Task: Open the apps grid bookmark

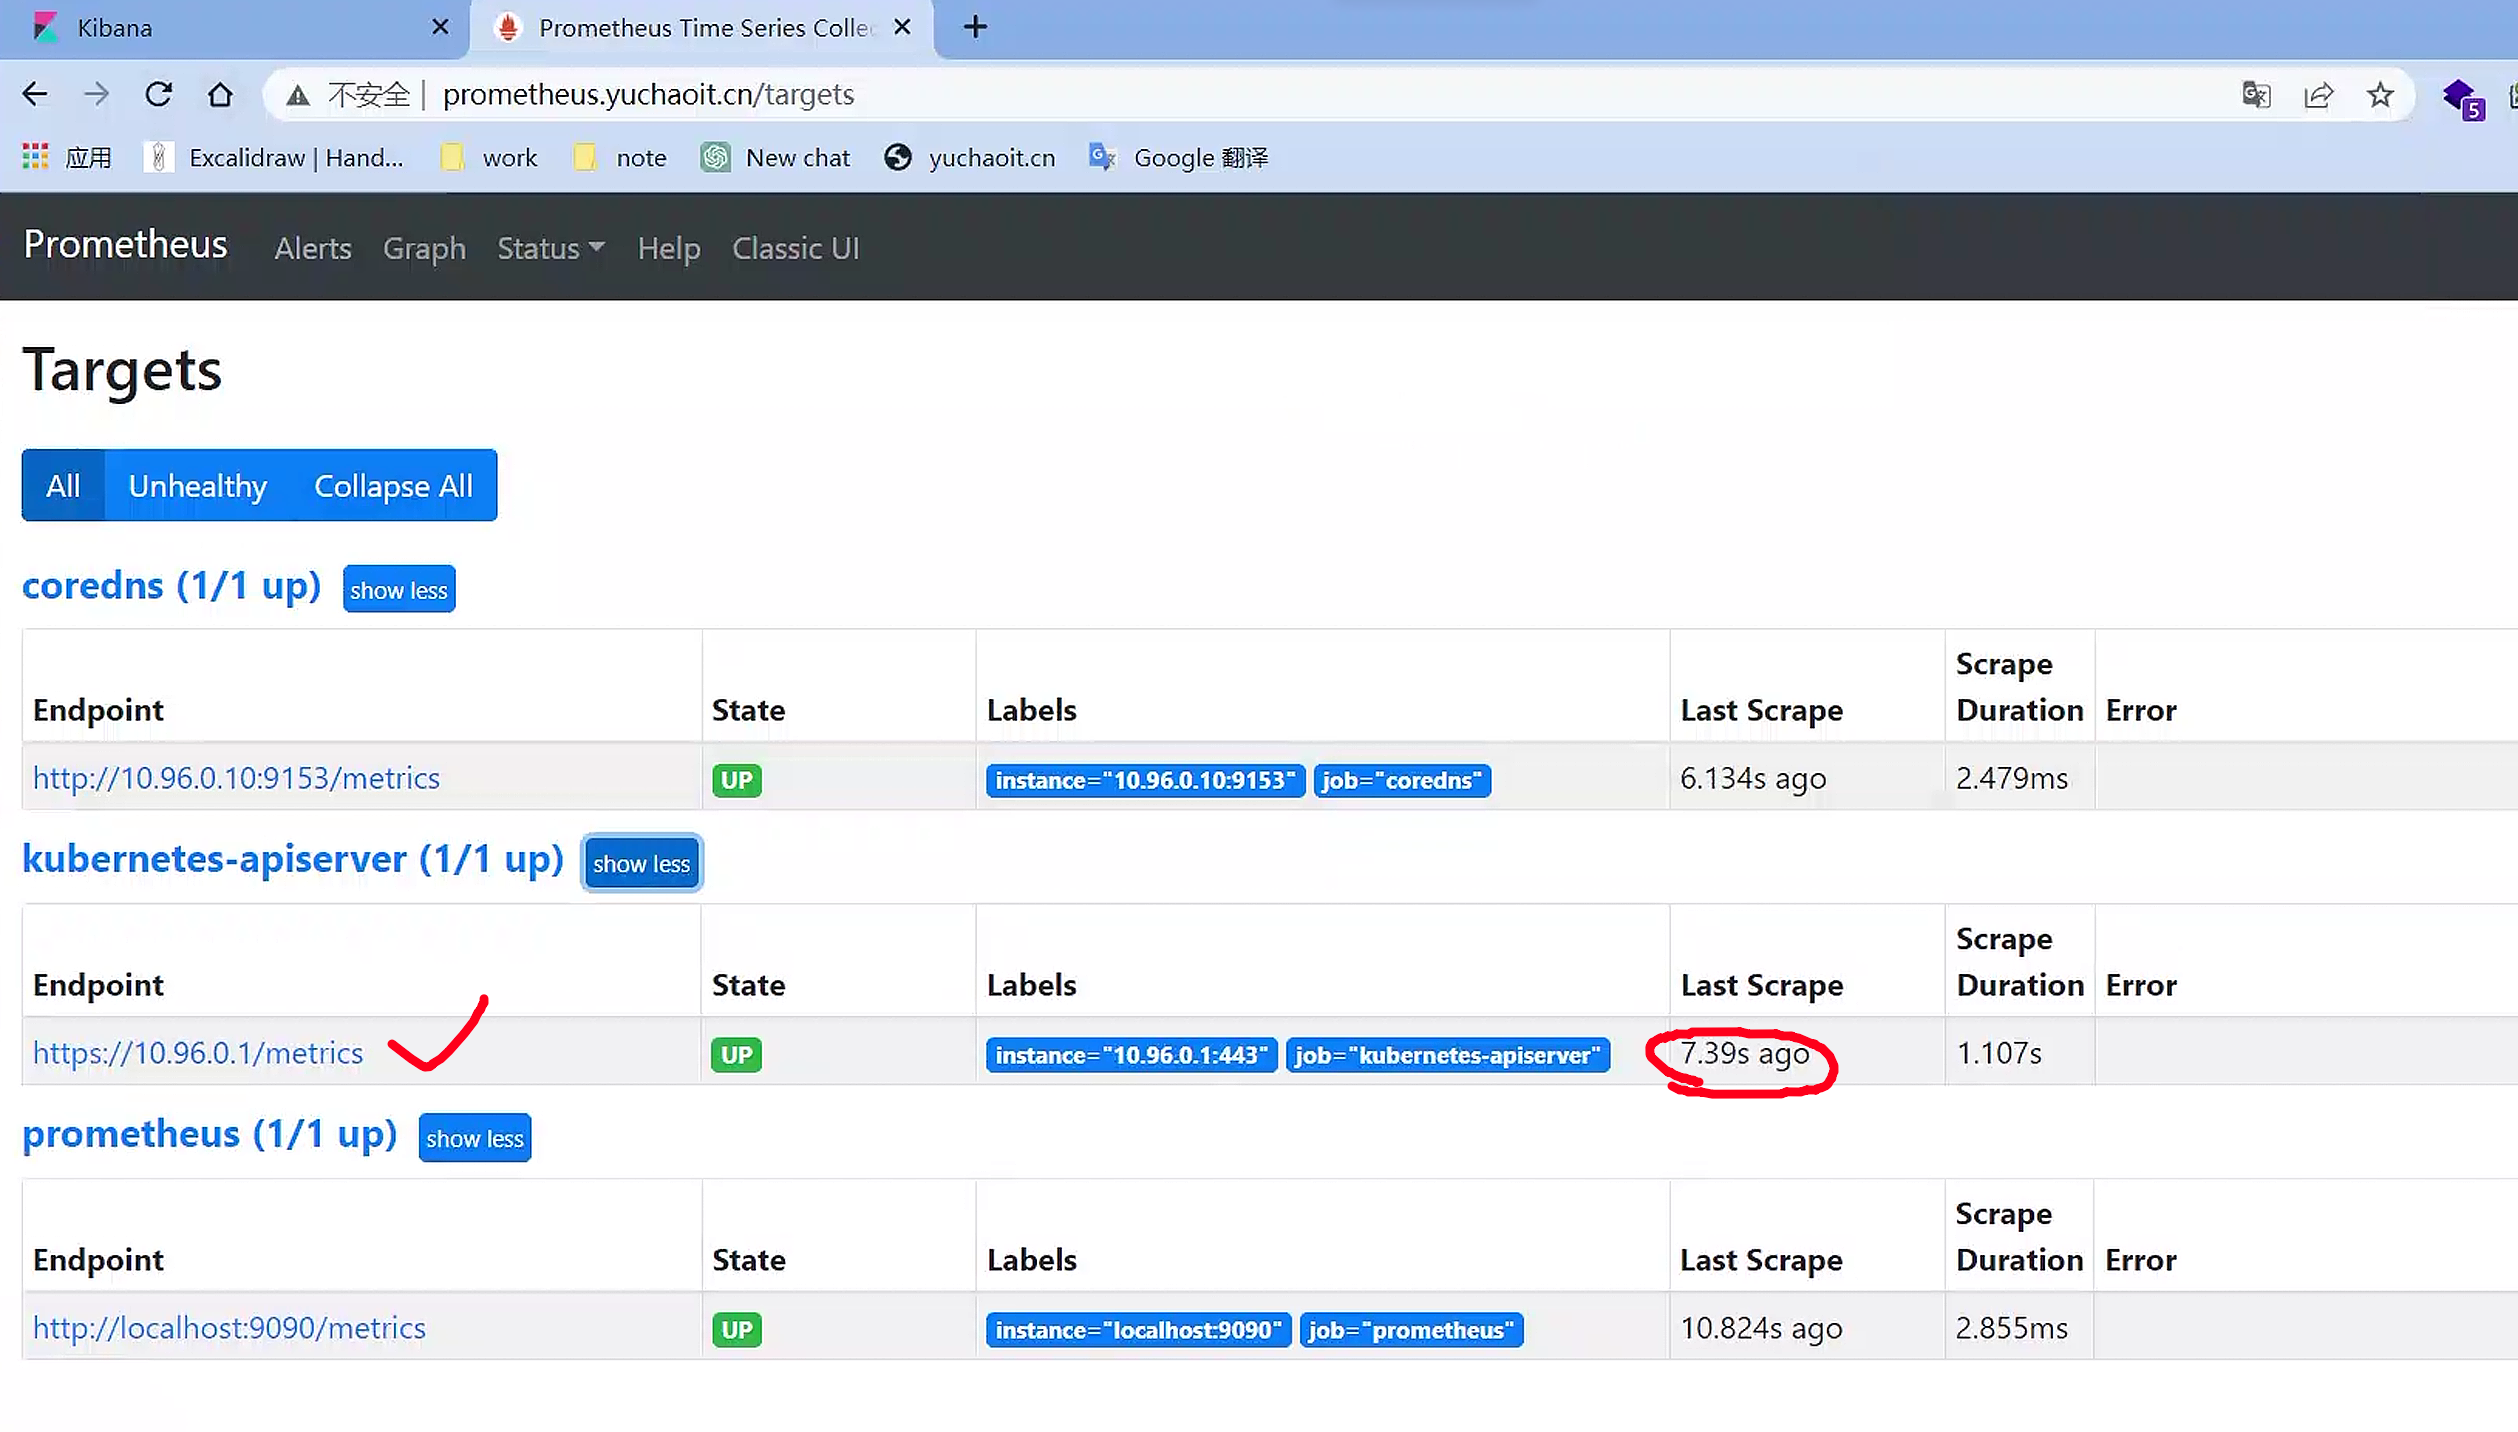Action: click(x=36, y=157)
